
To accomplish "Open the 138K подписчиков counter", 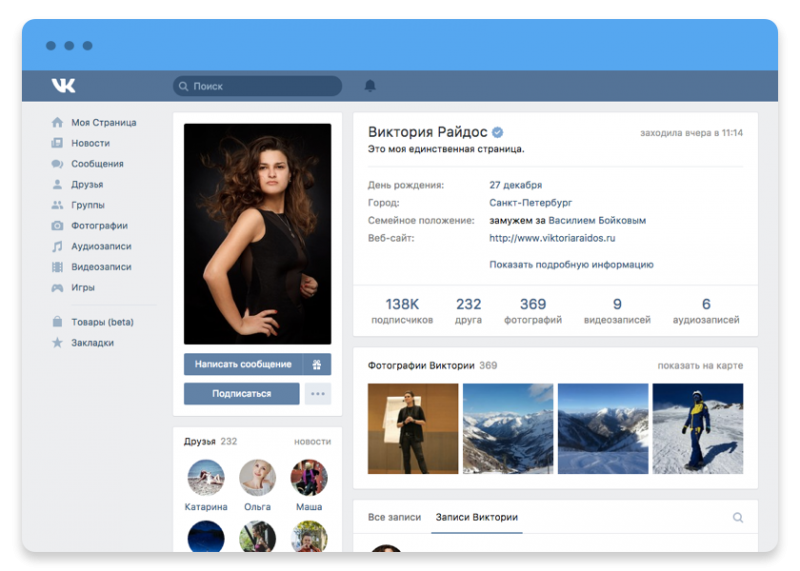I will (x=402, y=311).
